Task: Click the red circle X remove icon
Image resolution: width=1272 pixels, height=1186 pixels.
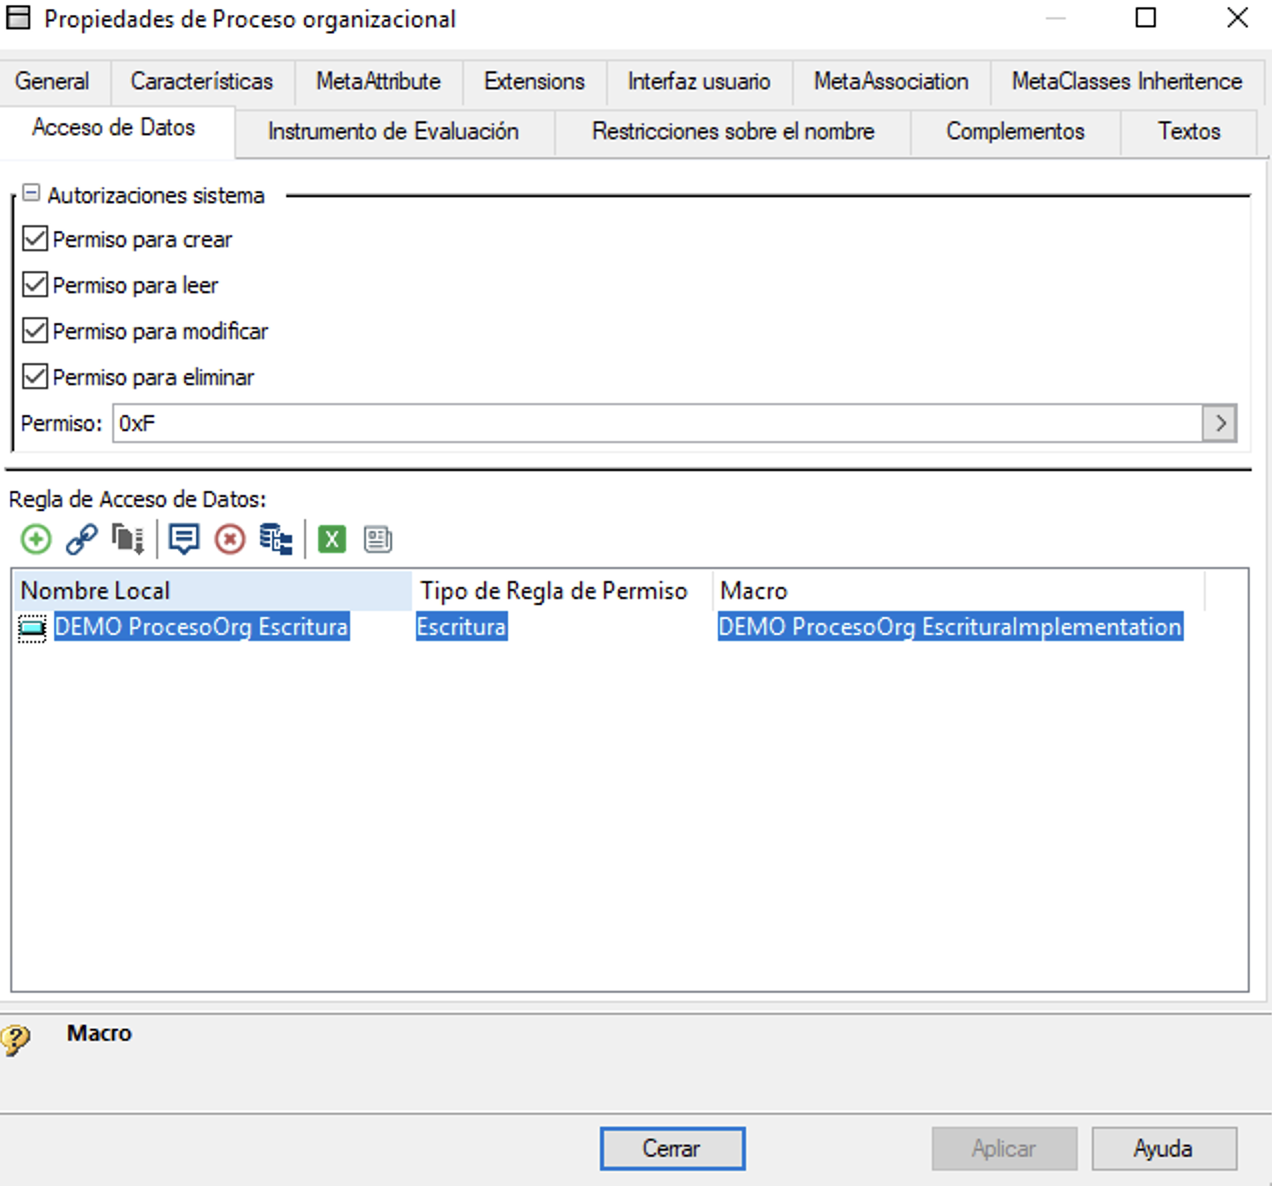Action: pyautogui.click(x=230, y=540)
